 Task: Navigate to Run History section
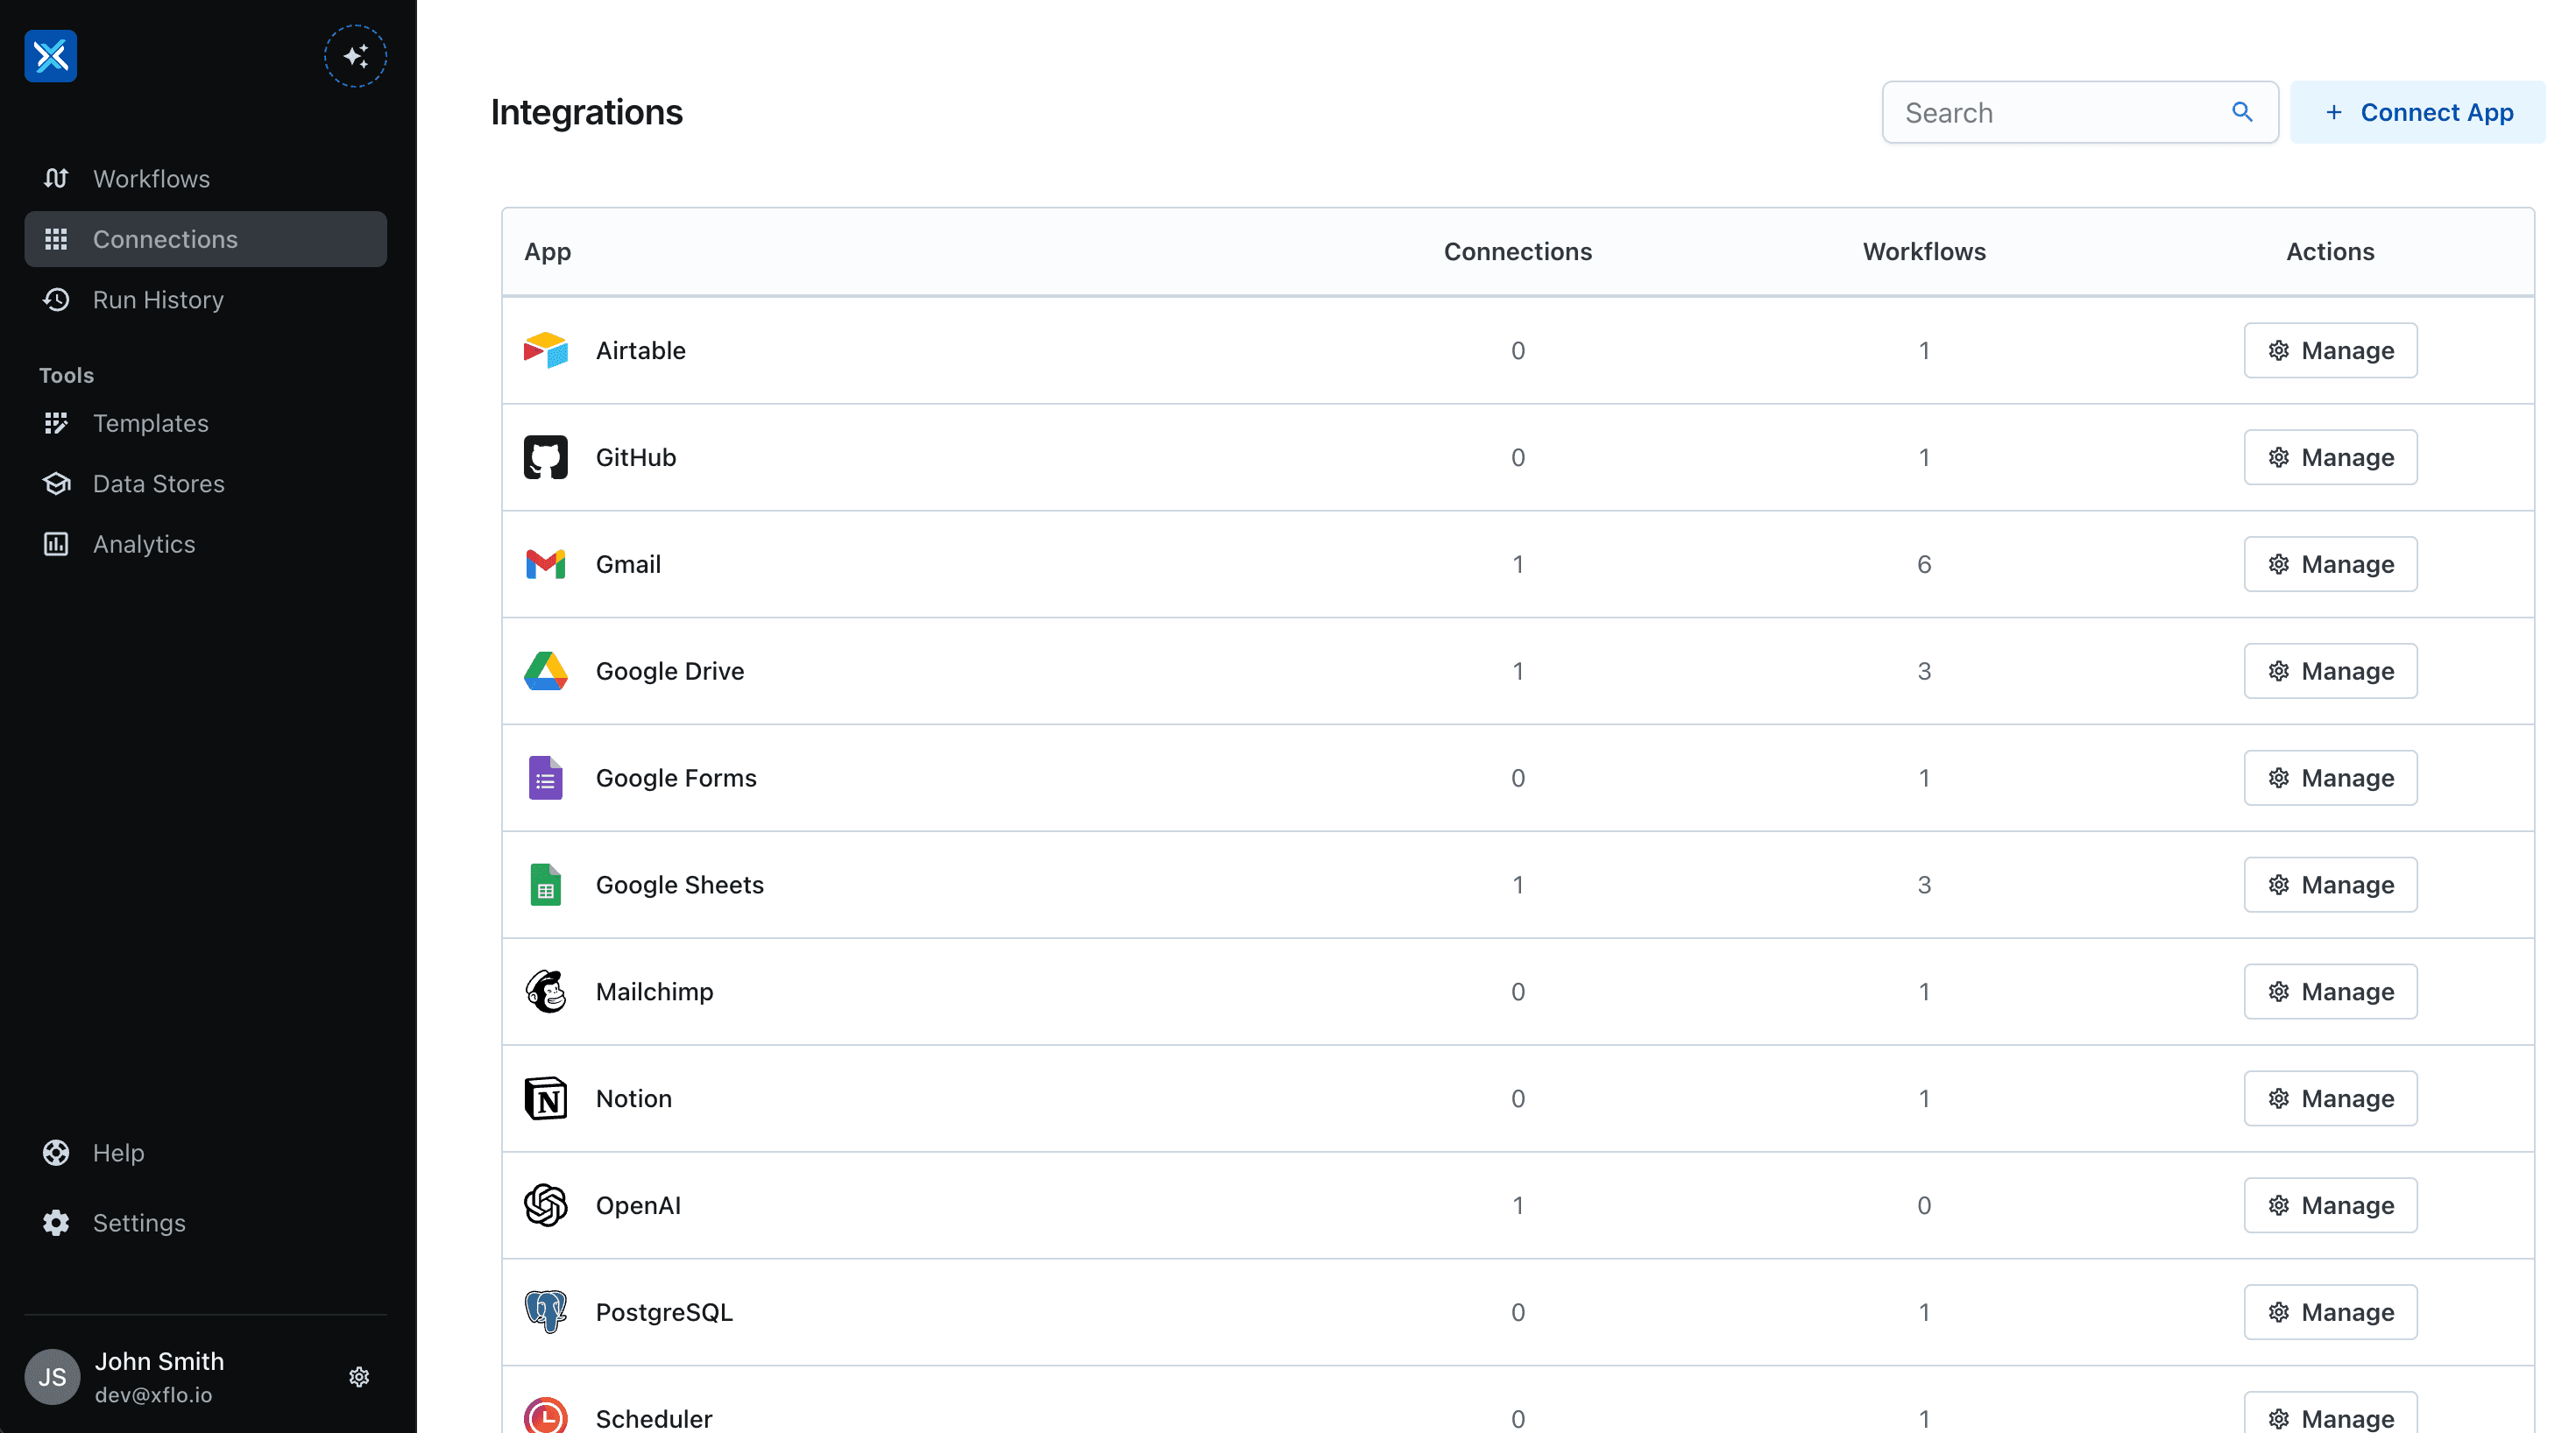click(157, 298)
